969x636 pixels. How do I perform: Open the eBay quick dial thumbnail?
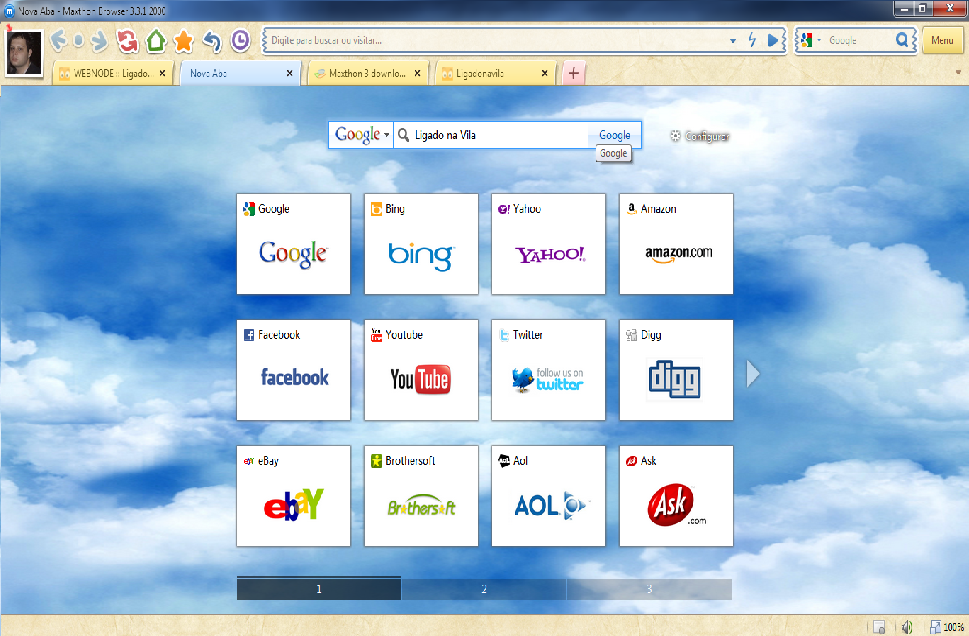coord(294,496)
